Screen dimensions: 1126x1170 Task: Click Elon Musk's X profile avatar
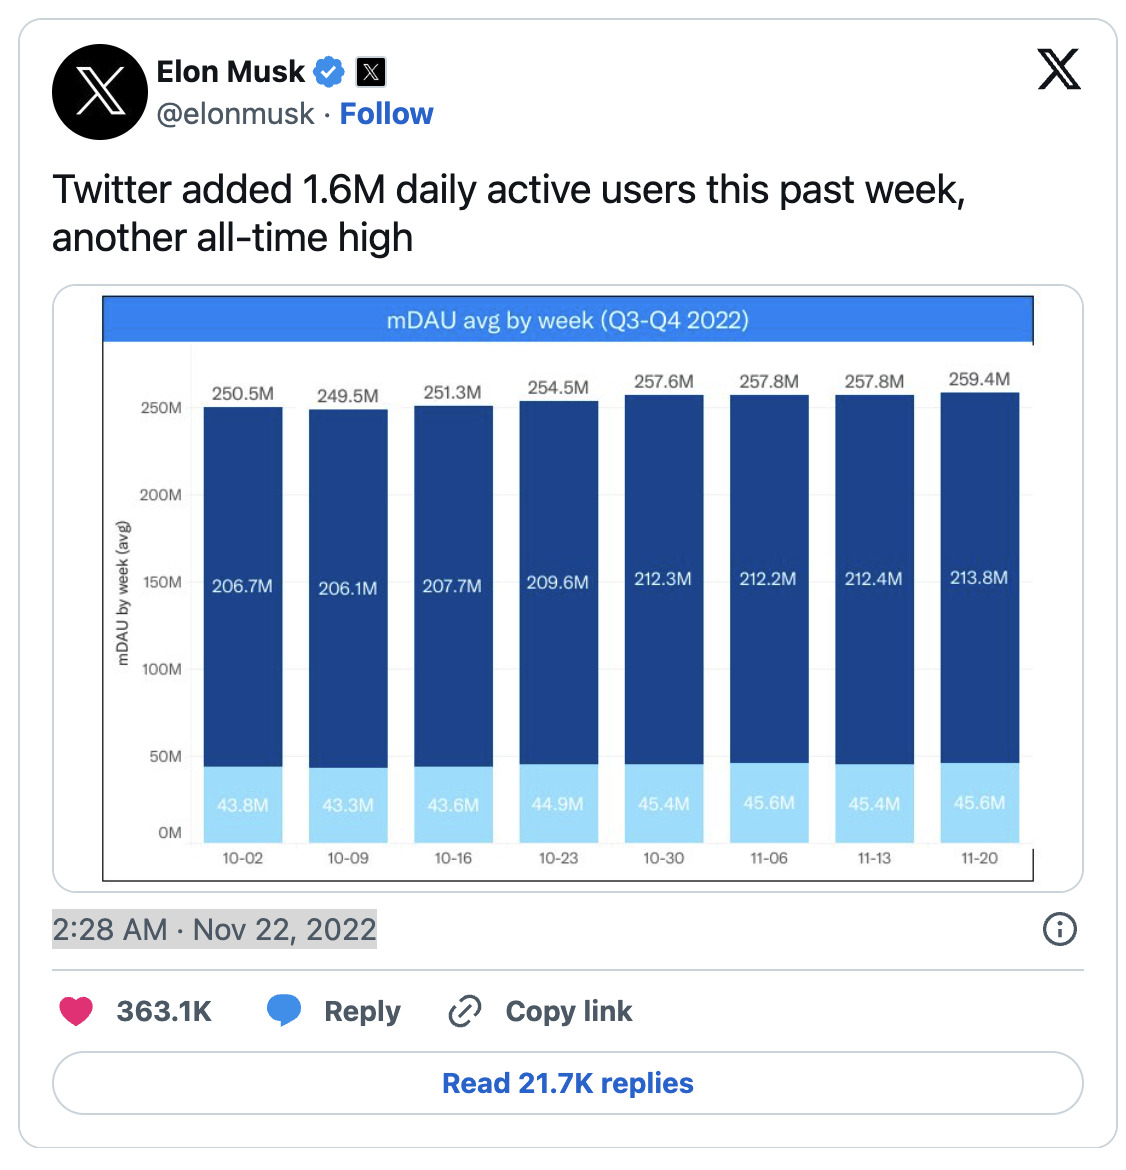click(100, 92)
